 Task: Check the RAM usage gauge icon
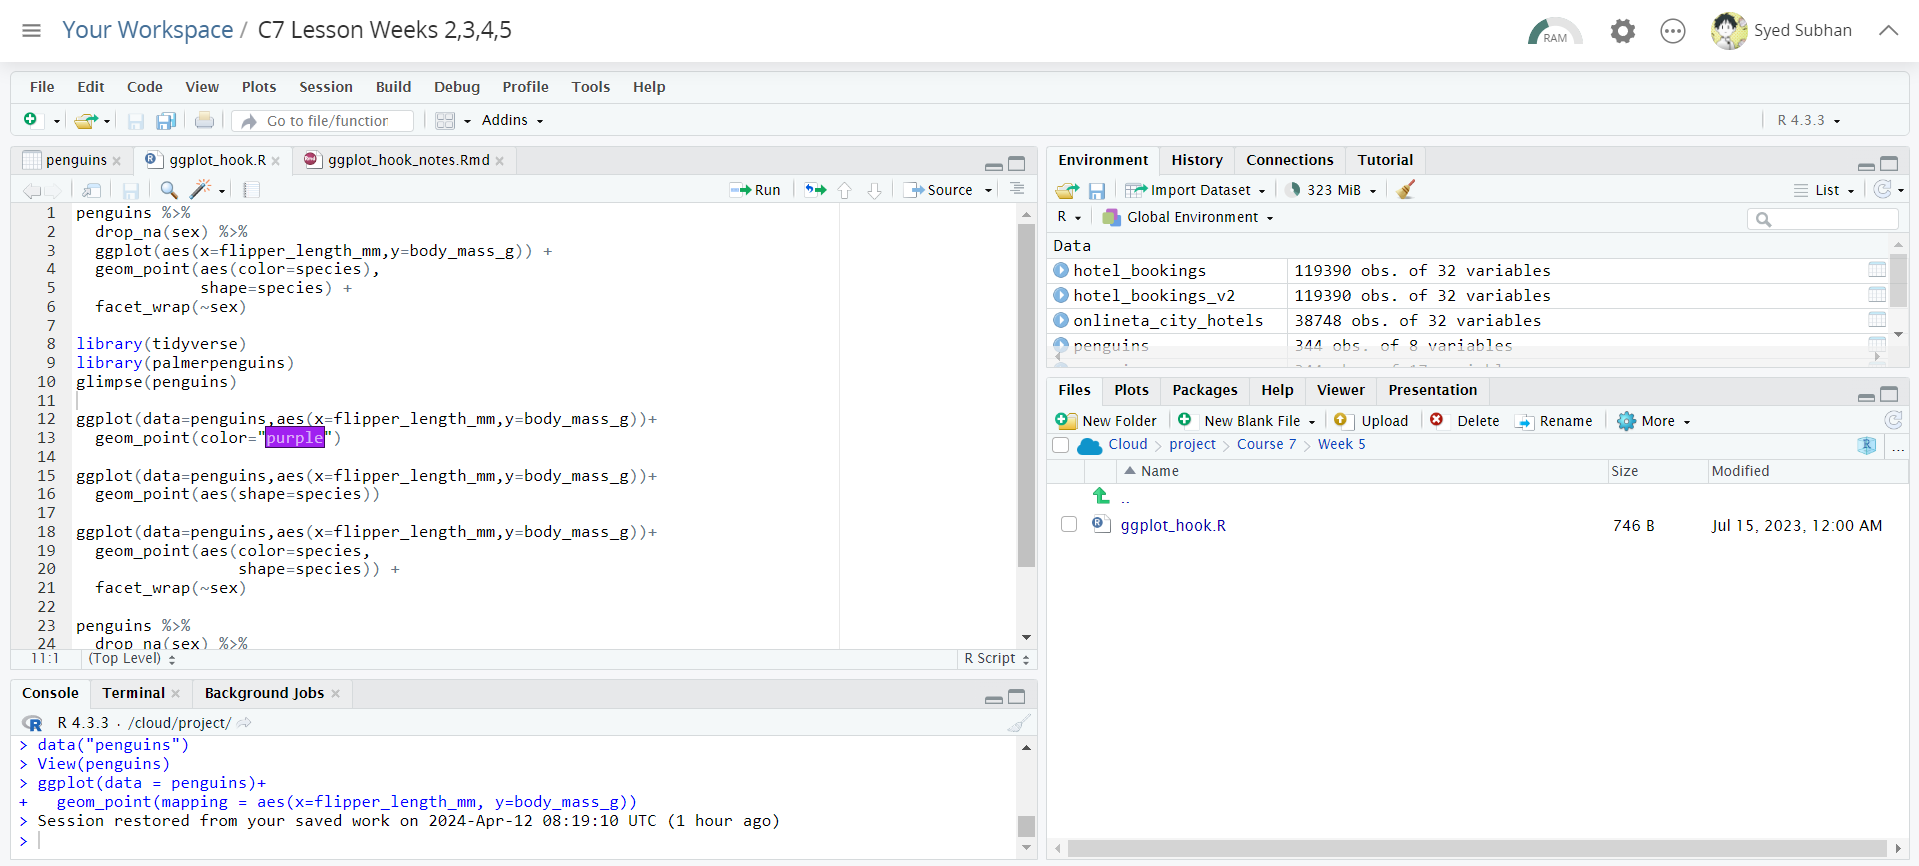tap(1554, 31)
